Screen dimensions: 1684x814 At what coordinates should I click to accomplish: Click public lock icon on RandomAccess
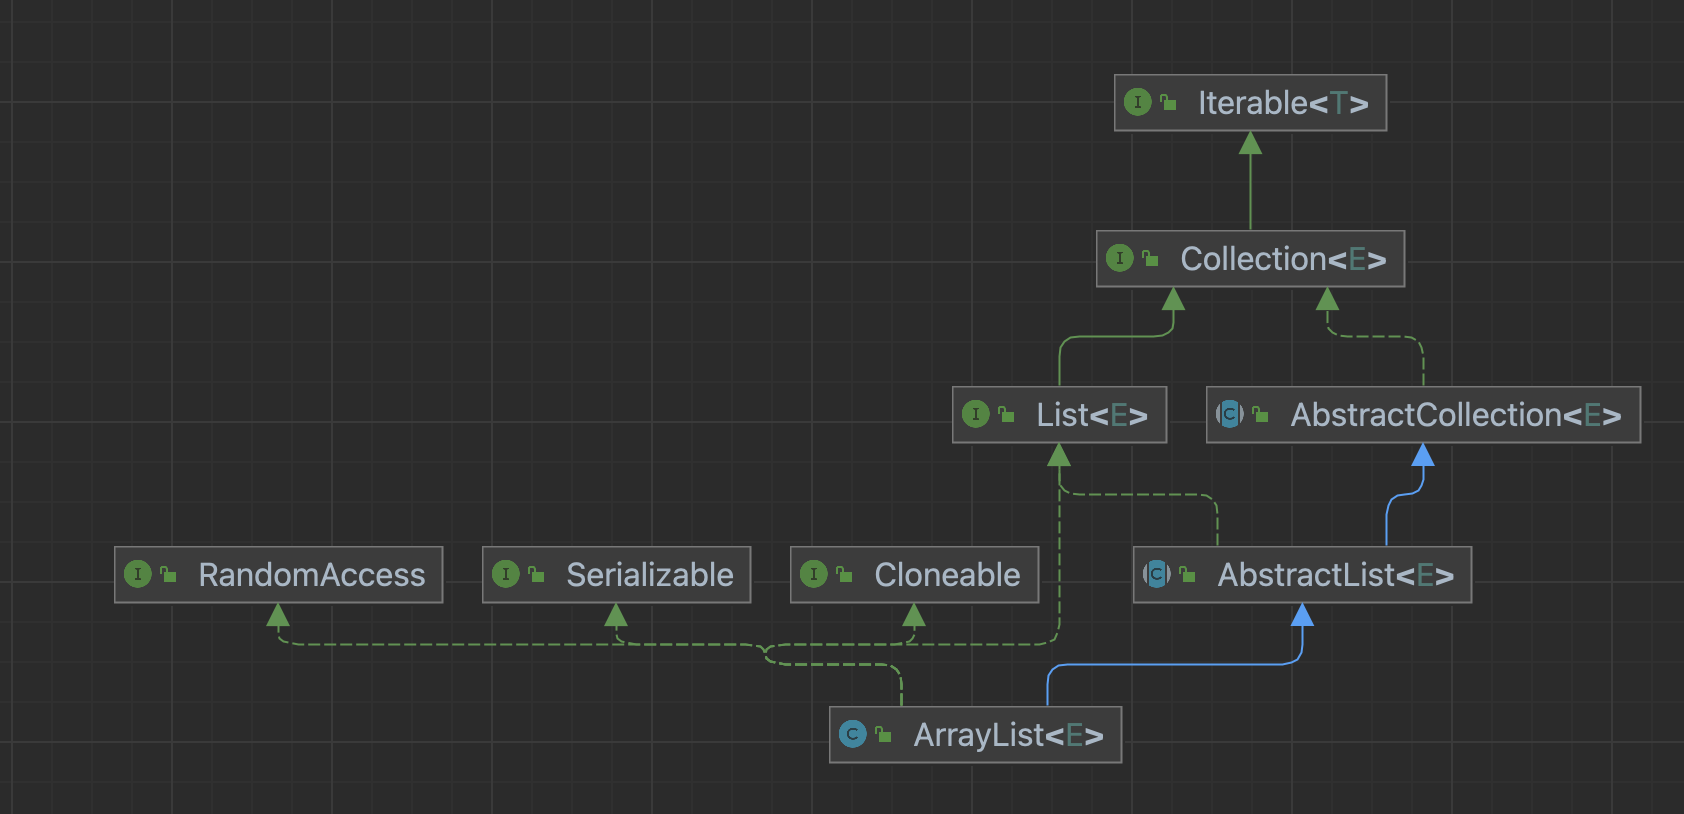(x=168, y=574)
